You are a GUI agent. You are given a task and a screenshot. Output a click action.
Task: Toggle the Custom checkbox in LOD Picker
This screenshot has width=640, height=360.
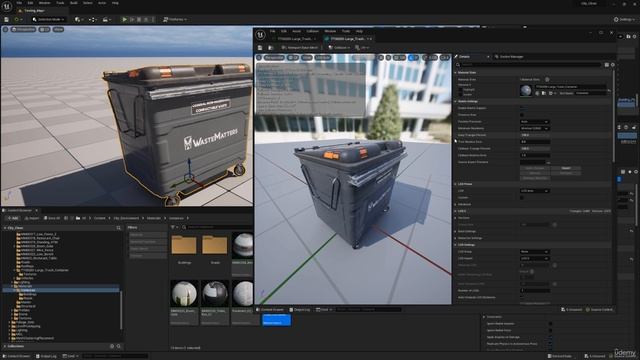[x=522, y=198]
